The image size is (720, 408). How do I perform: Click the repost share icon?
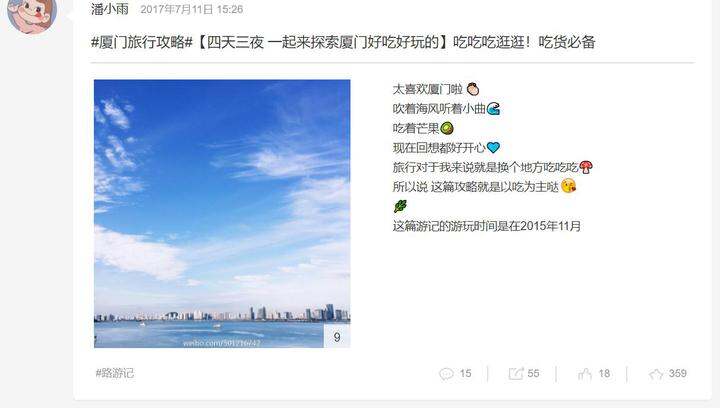516,374
